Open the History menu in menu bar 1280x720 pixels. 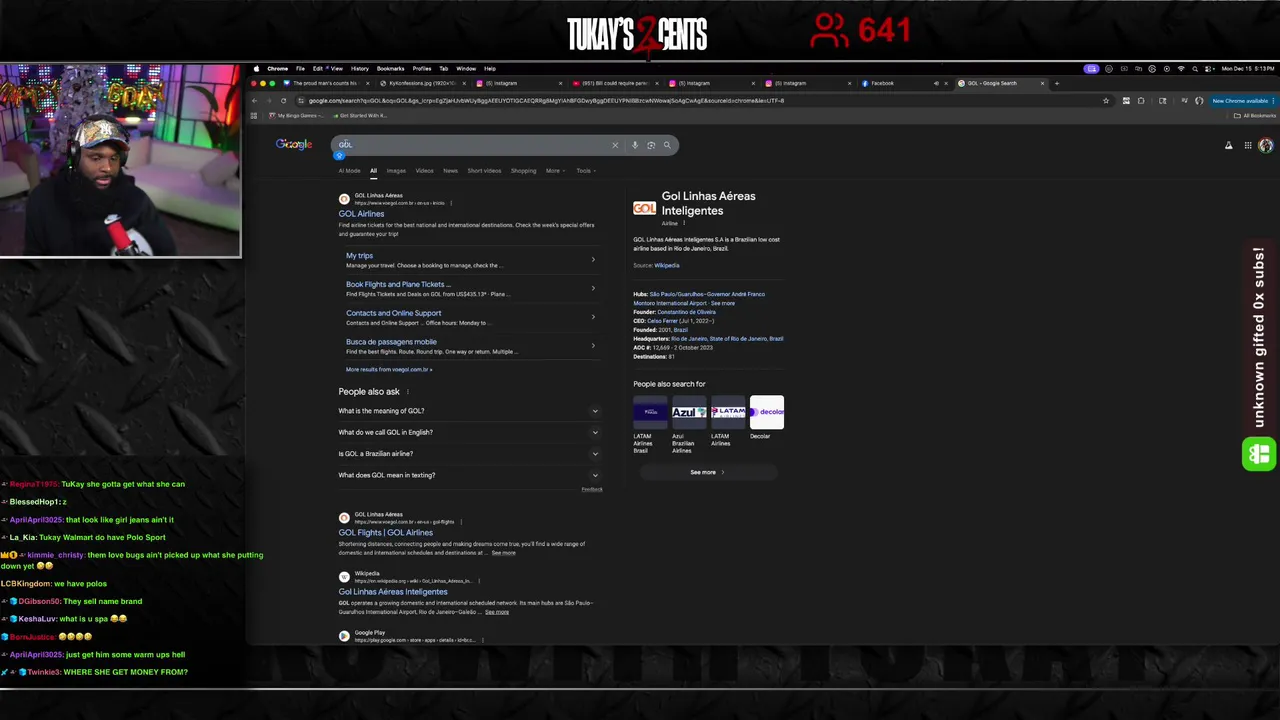tap(359, 69)
